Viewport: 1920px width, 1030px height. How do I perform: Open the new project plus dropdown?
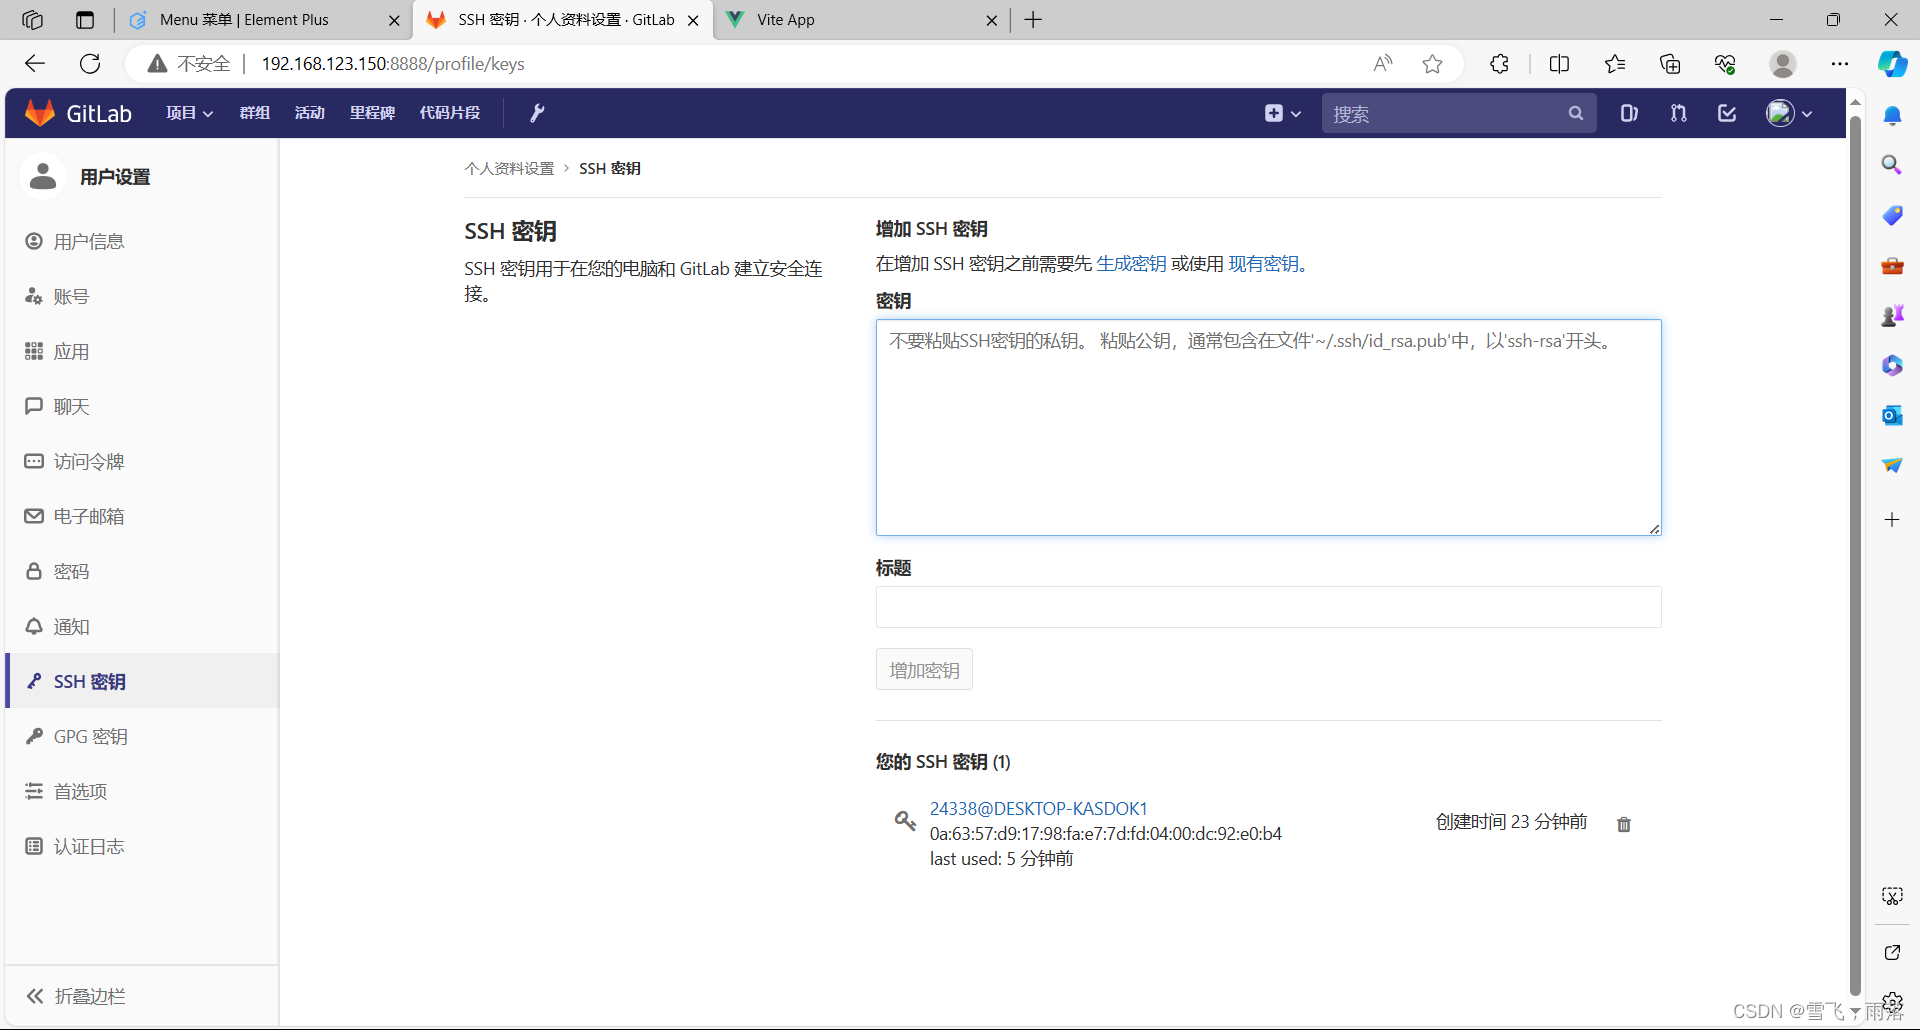1283,113
